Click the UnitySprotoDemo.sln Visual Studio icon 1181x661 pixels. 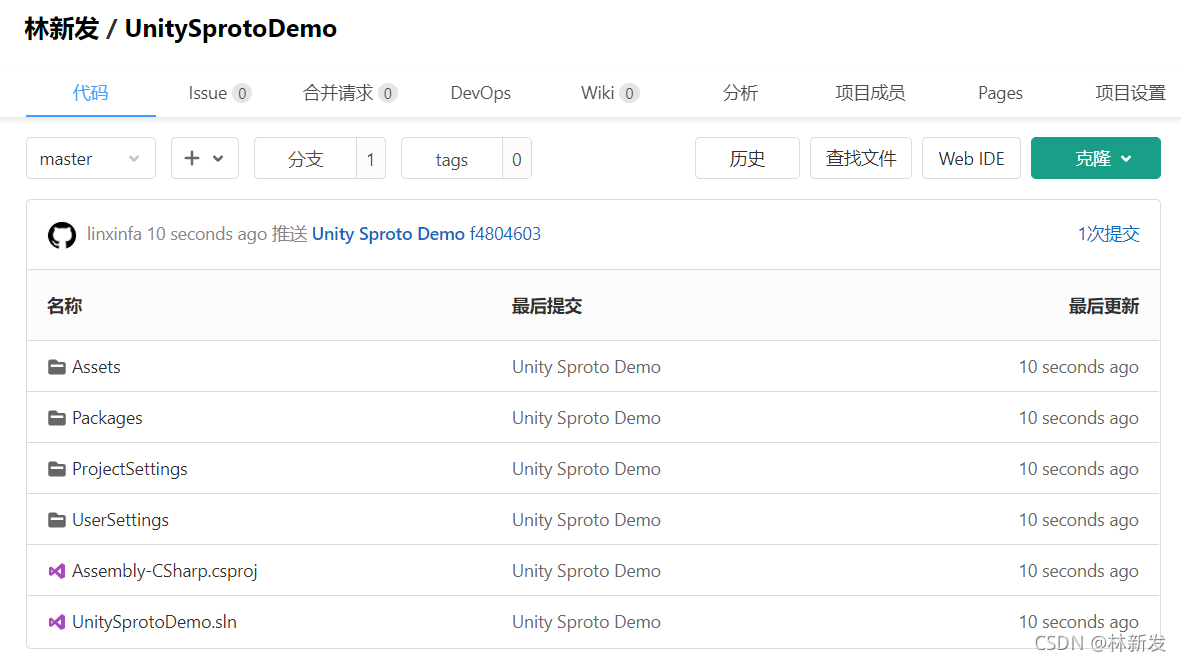(x=57, y=622)
